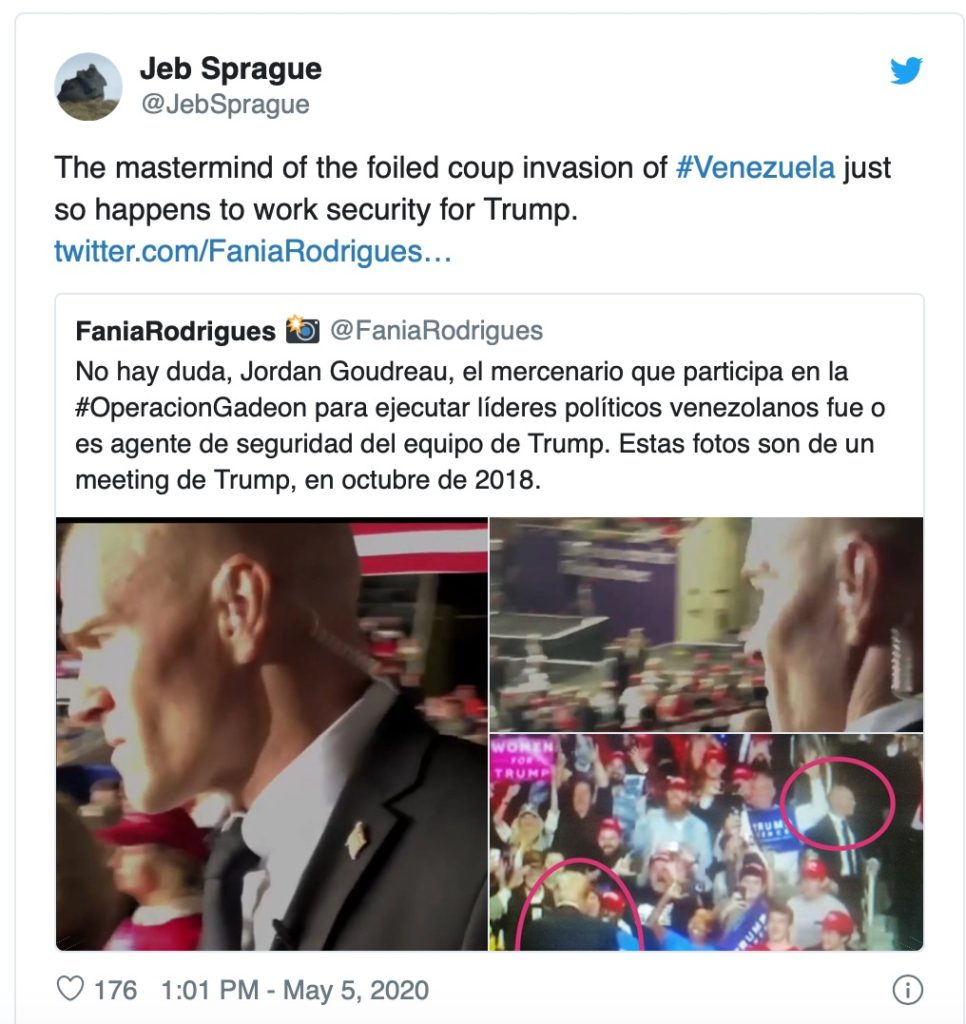The width and height of the screenshot is (966, 1024).
Task: Click the camera emoji beside FaniaRodrigues
Action: 302,330
